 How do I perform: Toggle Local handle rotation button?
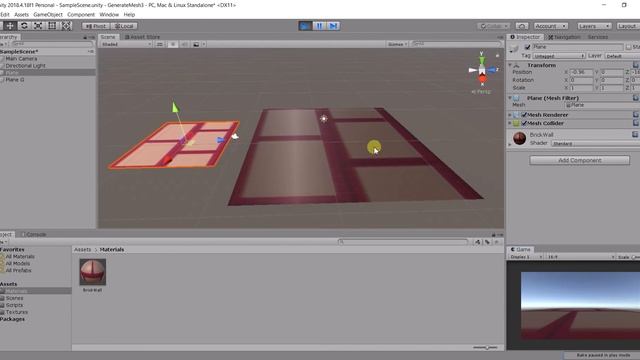pyautogui.click(x=124, y=26)
